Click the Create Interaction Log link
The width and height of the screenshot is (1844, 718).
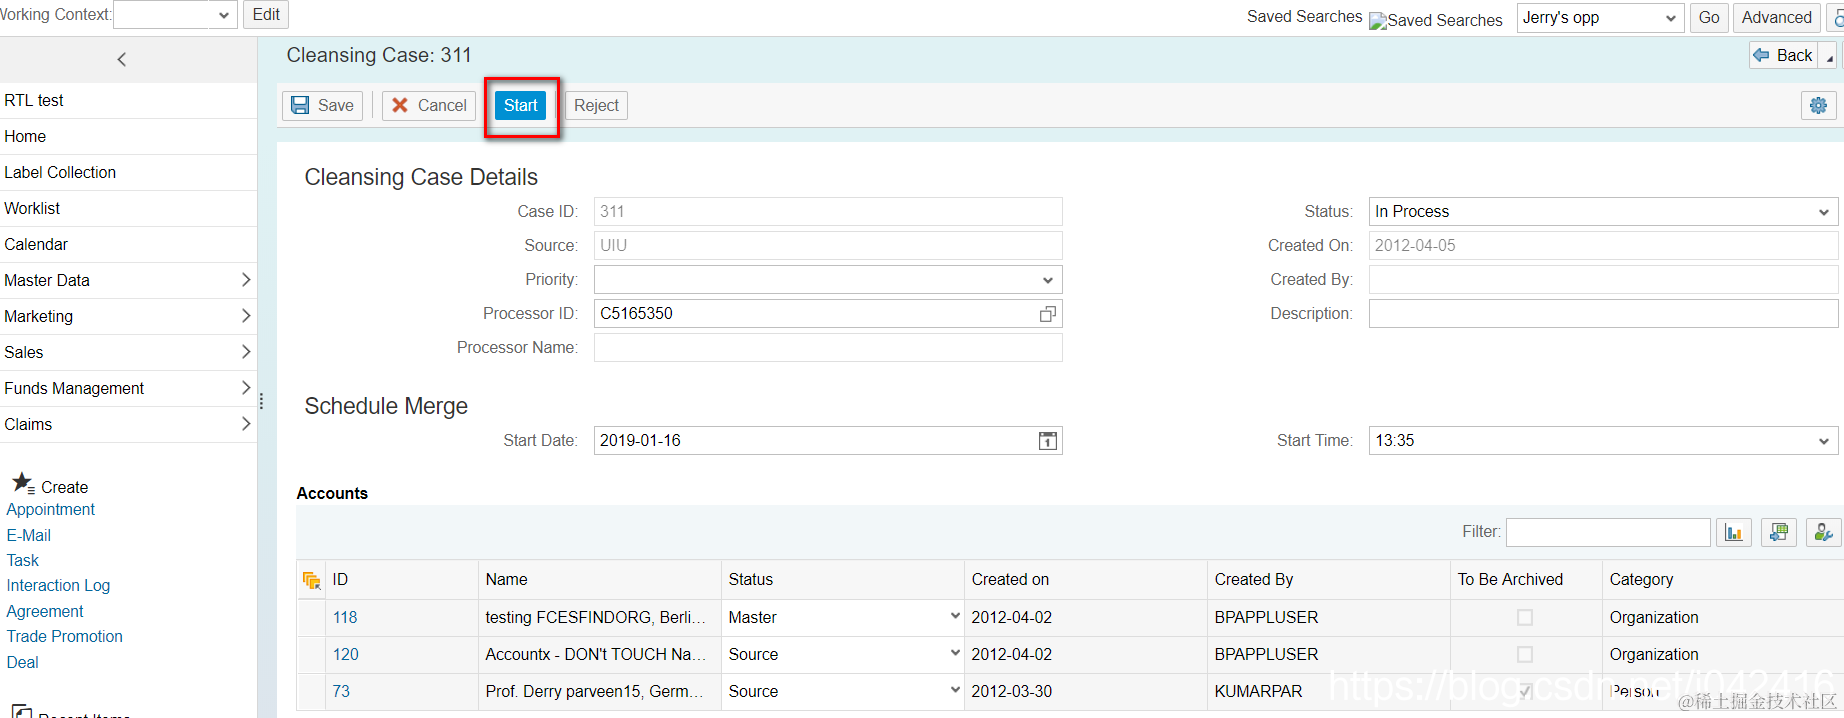58,585
